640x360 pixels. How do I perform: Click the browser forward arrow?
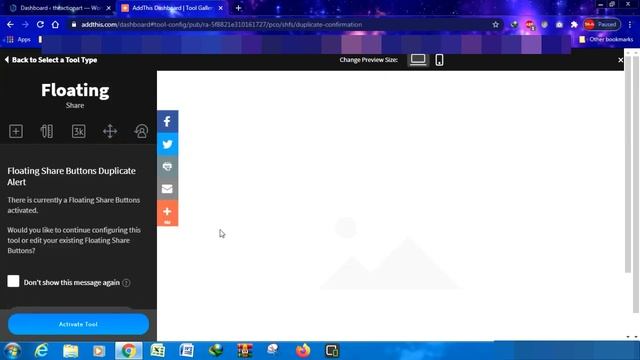[x=25, y=24]
